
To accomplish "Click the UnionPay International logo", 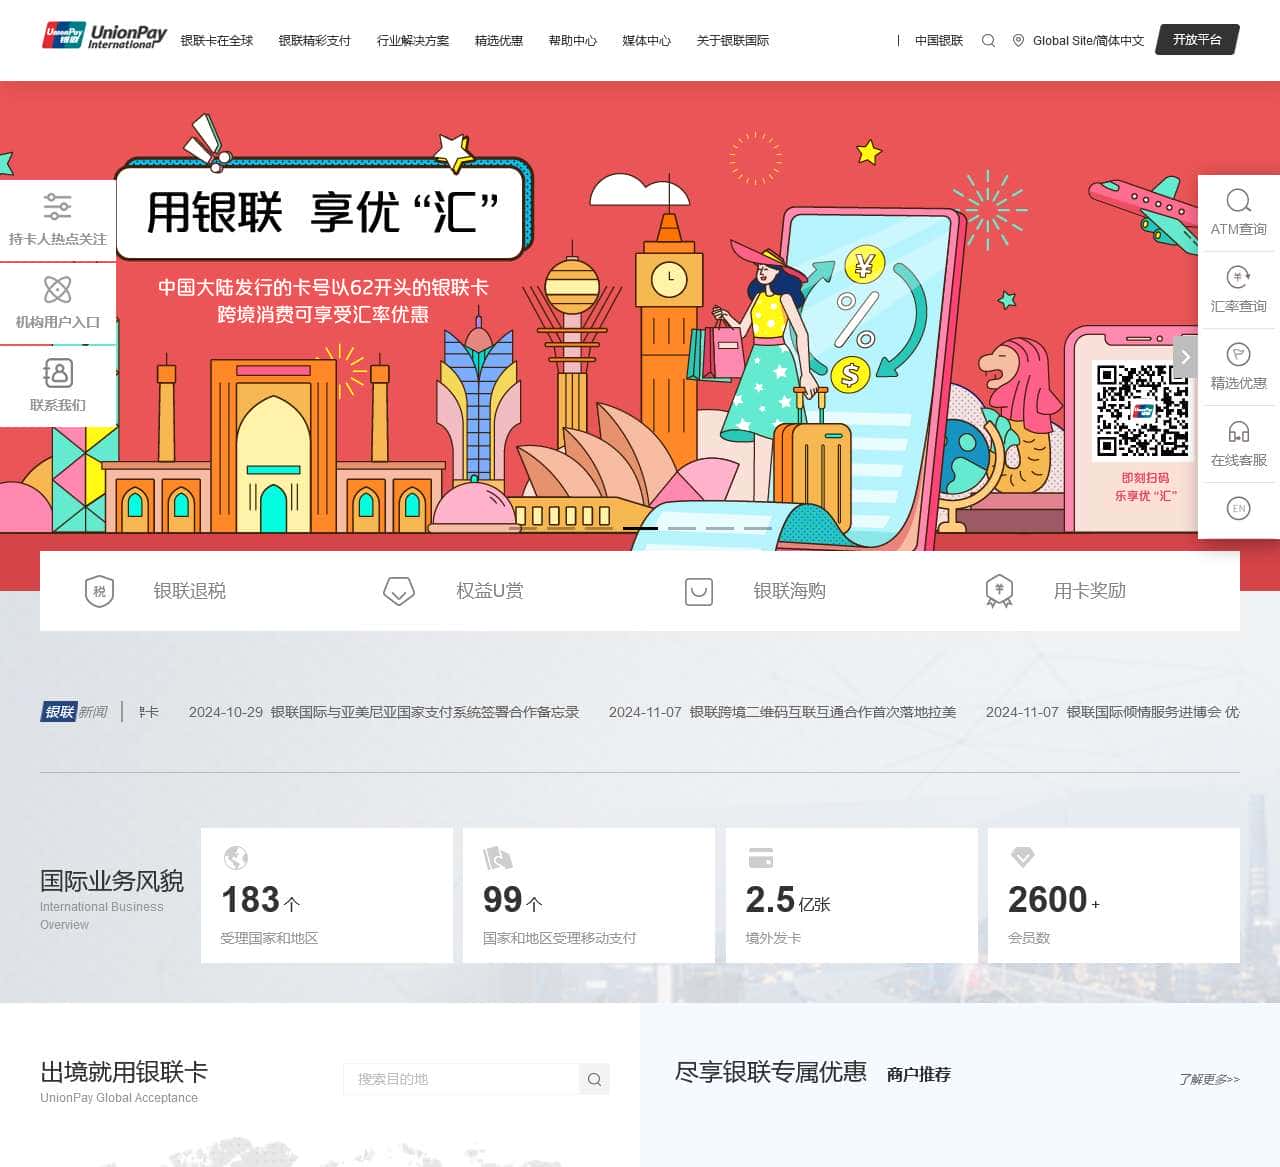I will (x=105, y=37).
